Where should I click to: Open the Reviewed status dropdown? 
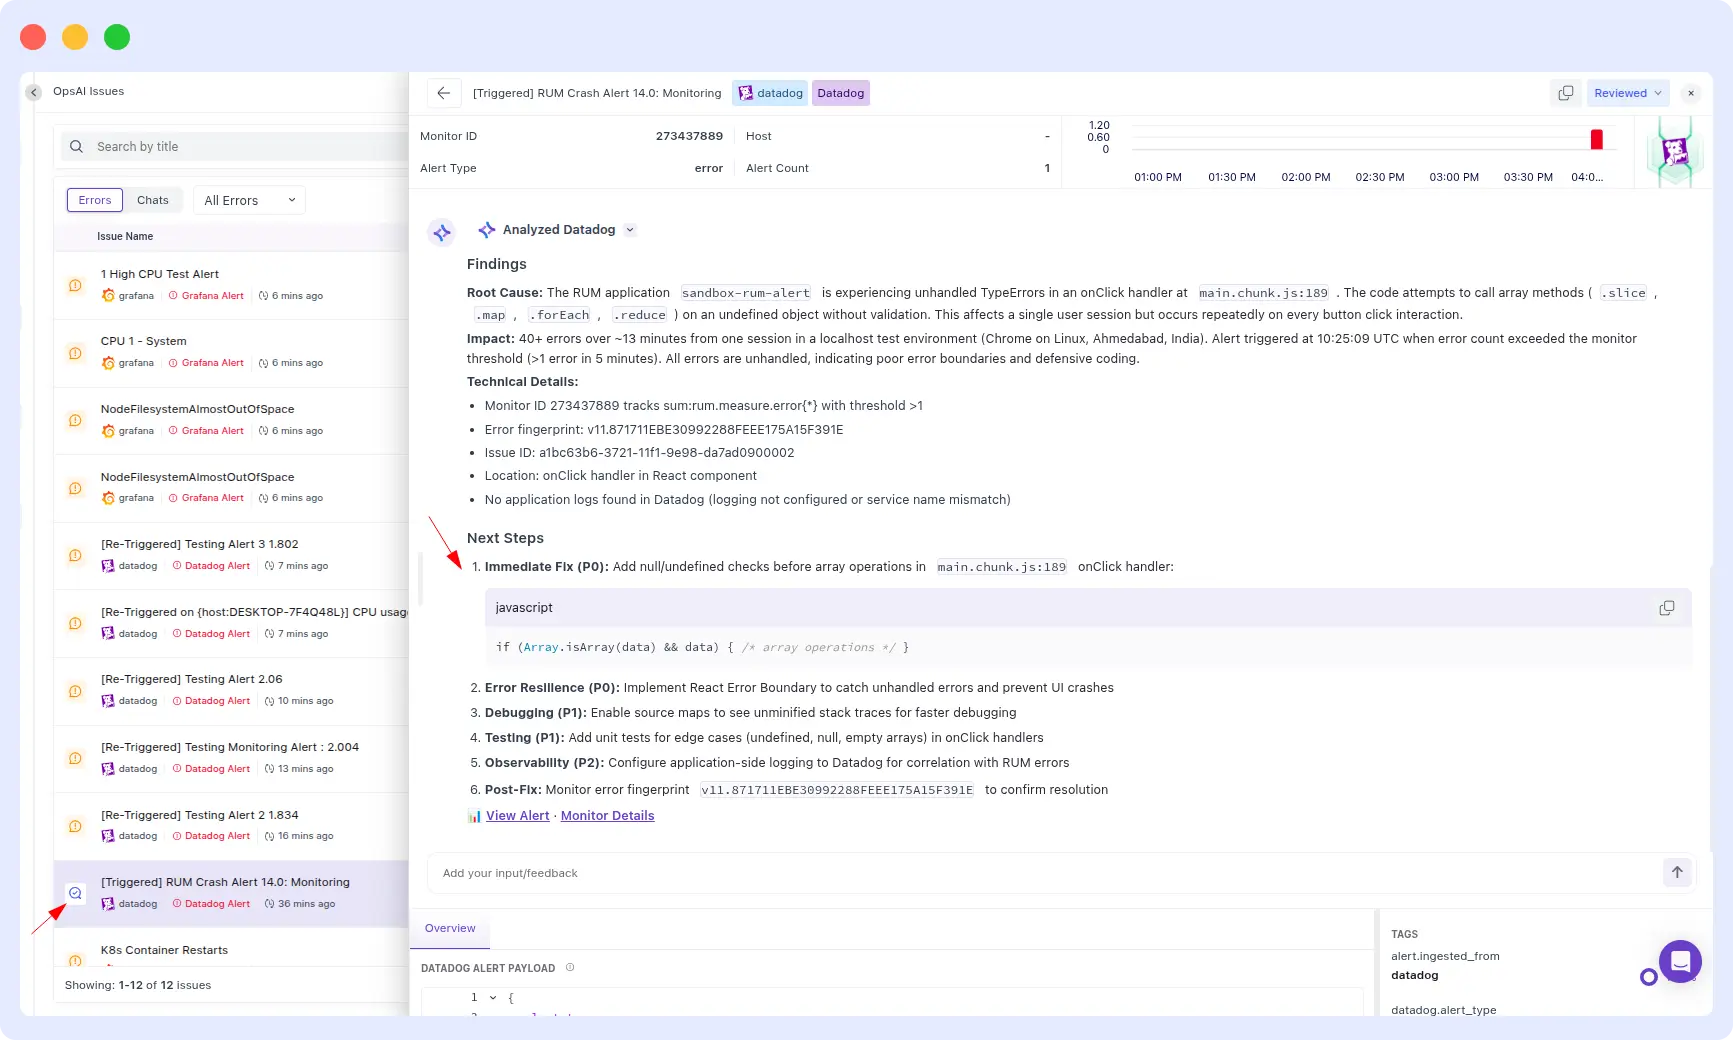click(1627, 93)
